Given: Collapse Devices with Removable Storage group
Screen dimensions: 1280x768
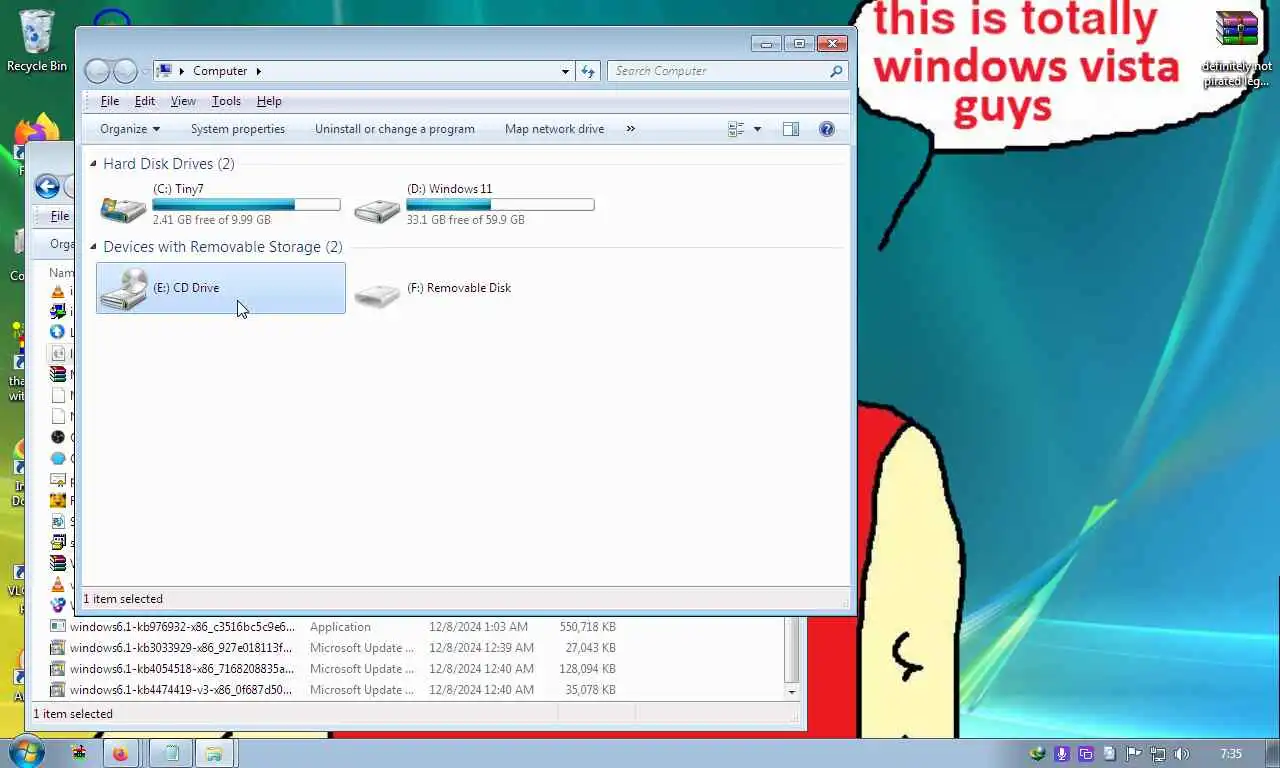Looking at the screenshot, I should click(93, 247).
